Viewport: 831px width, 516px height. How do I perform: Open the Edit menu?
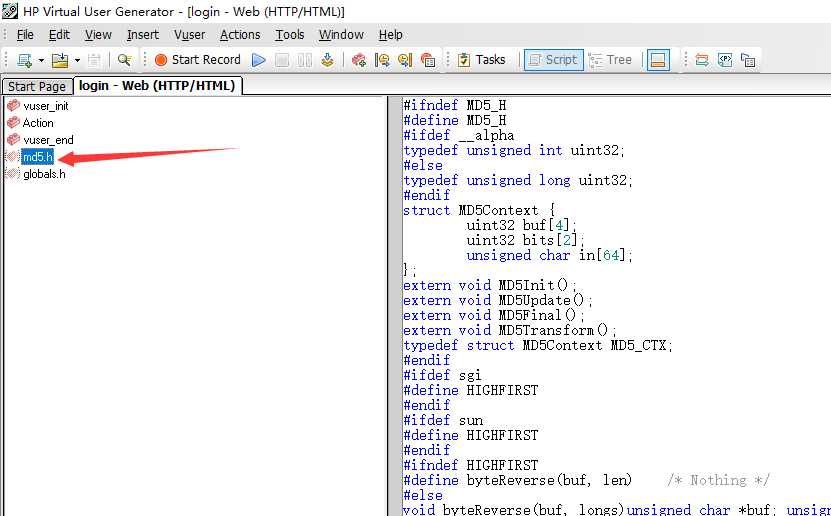click(x=59, y=35)
